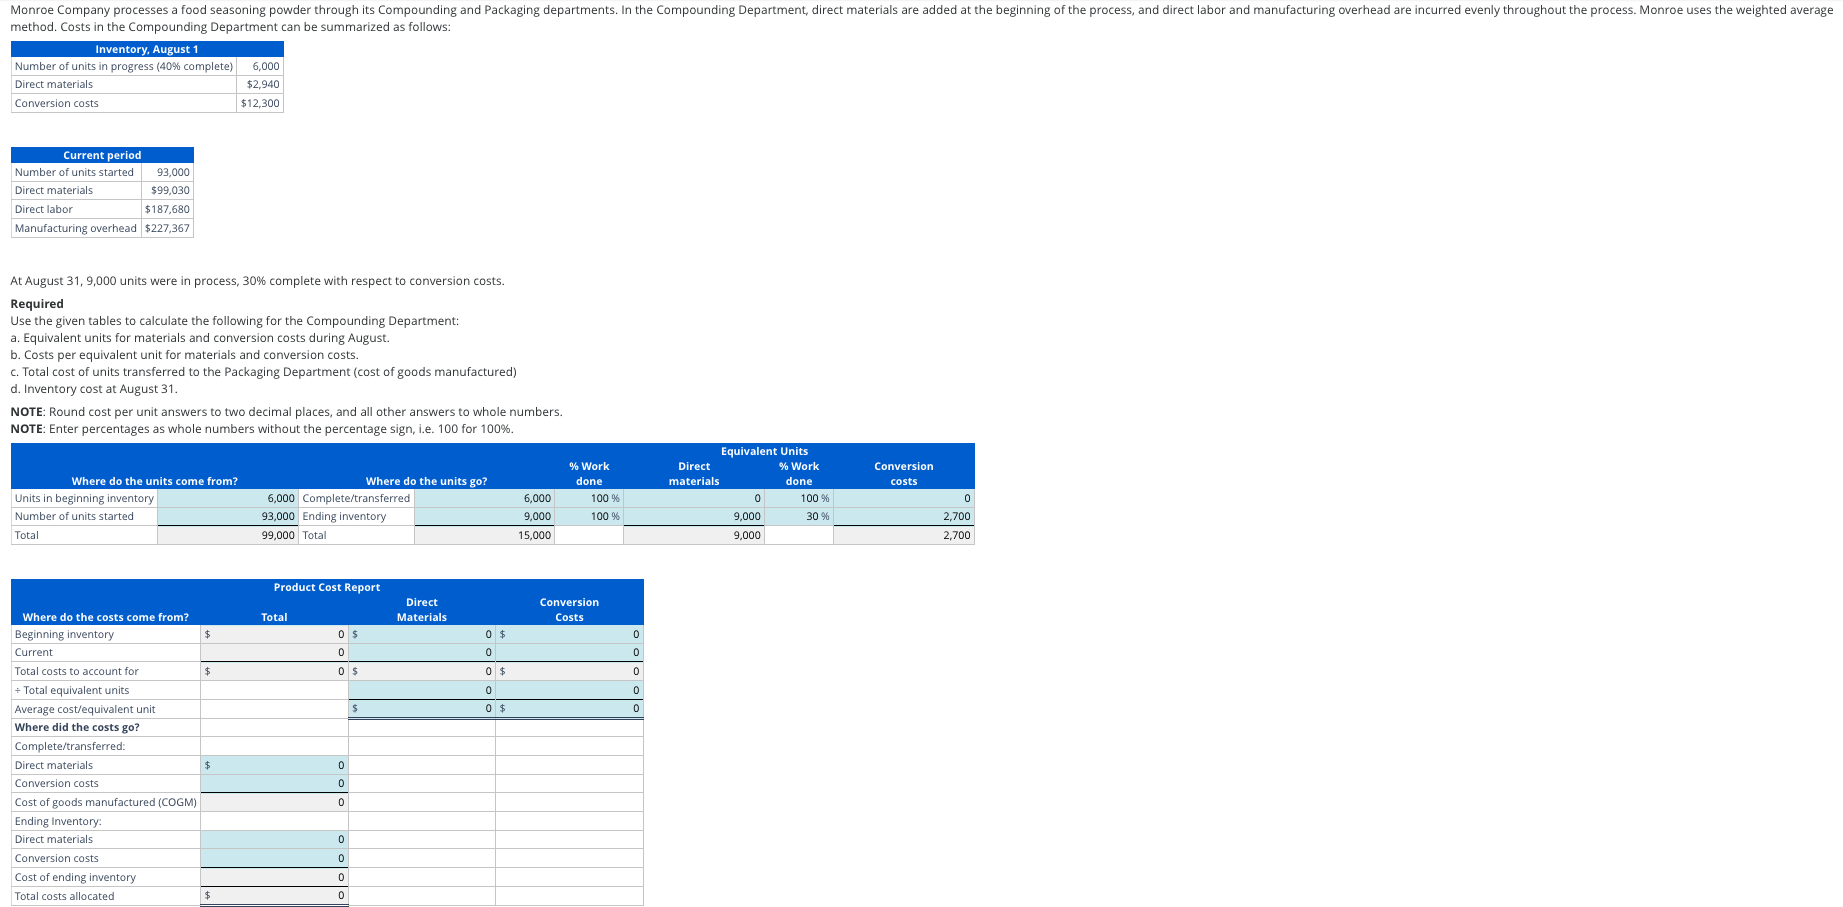
Task: Select Beginning inventory Conversion Costs field
Action: (x=569, y=634)
